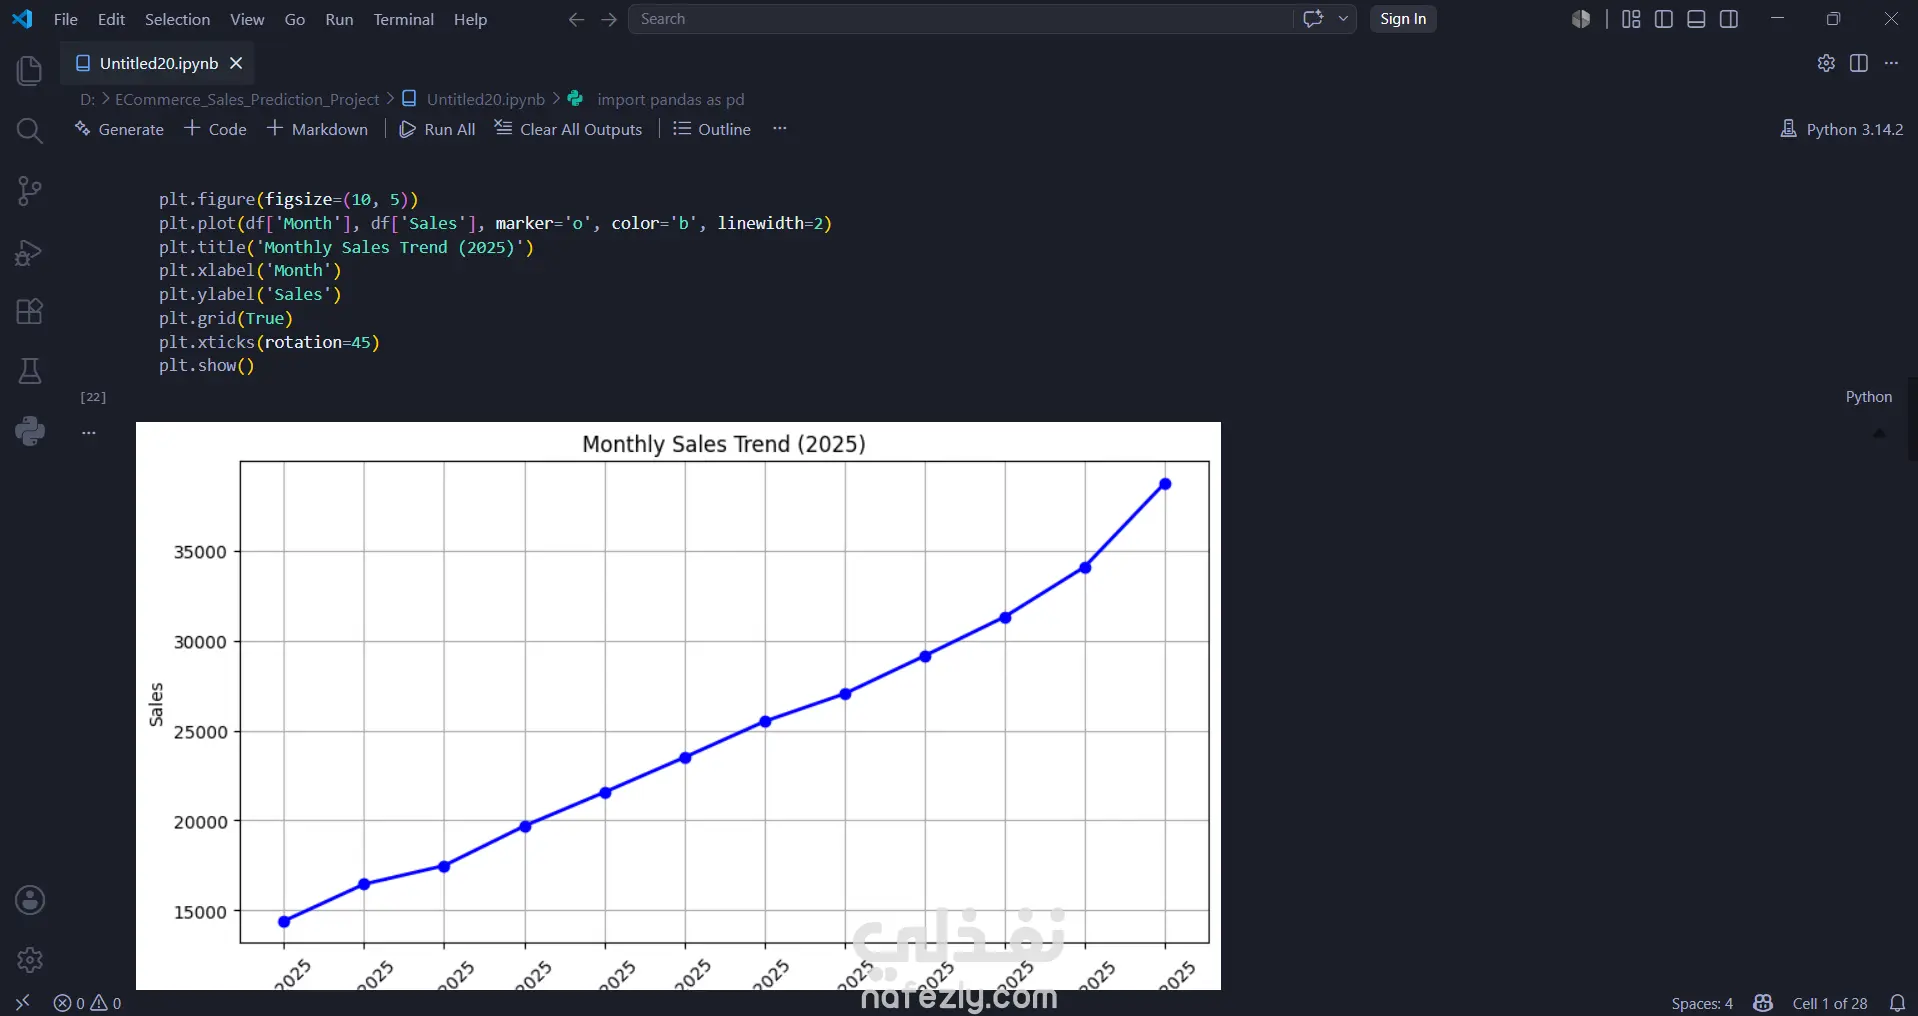The image size is (1918, 1016).
Task: Click the plt.show() code line
Action: (x=207, y=366)
